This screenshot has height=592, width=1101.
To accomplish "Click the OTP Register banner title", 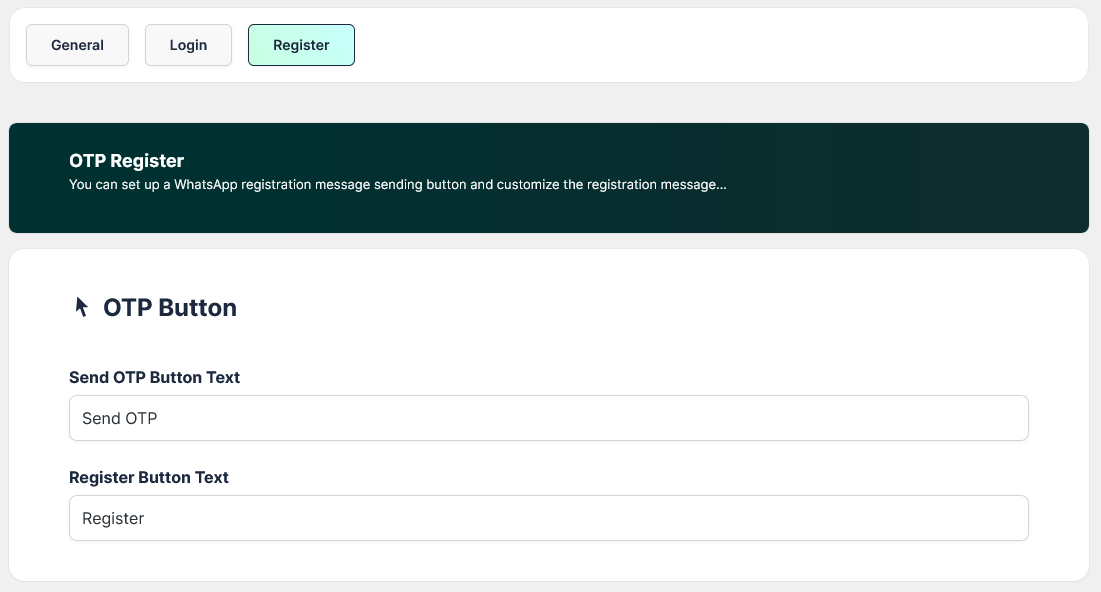I will point(126,160).
